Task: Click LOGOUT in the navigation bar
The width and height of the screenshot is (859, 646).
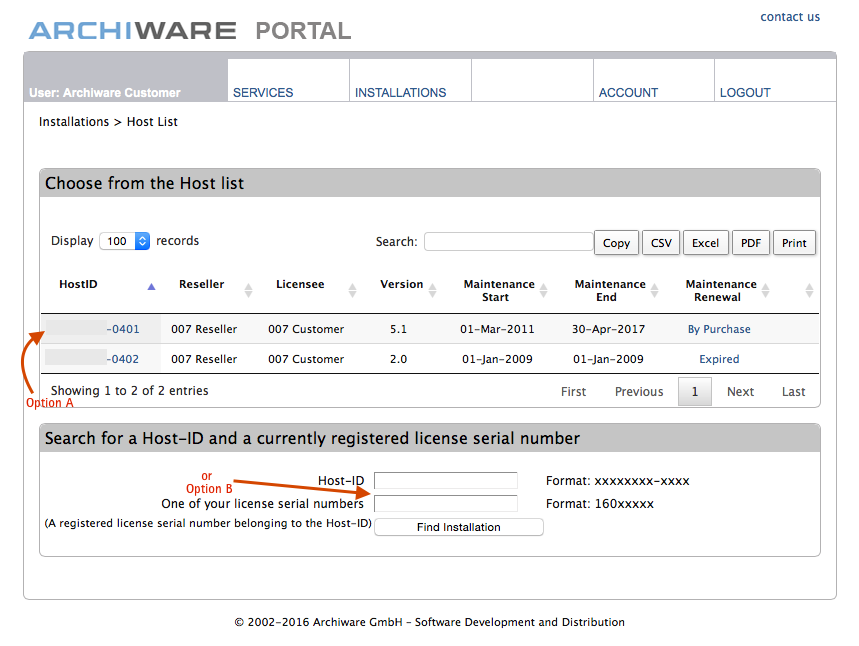Action: click(745, 92)
